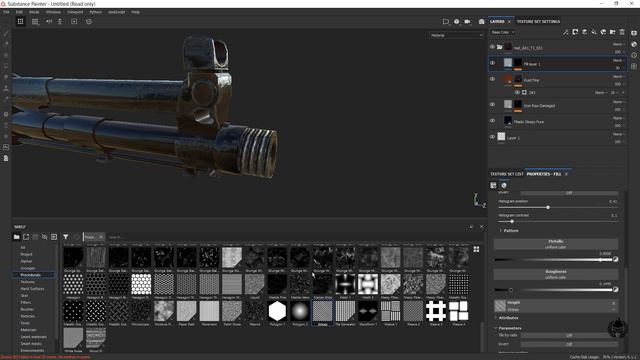Hide the top folder layer group
The height and width of the screenshot is (360, 640).
click(492, 47)
